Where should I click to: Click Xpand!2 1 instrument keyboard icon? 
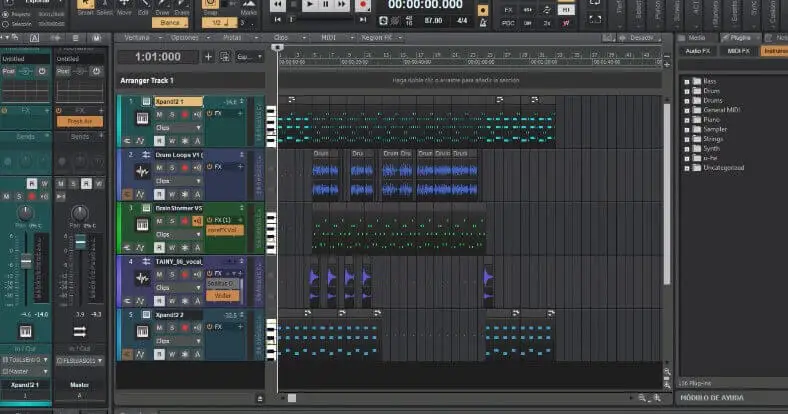pyautogui.click(x=142, y=118)
